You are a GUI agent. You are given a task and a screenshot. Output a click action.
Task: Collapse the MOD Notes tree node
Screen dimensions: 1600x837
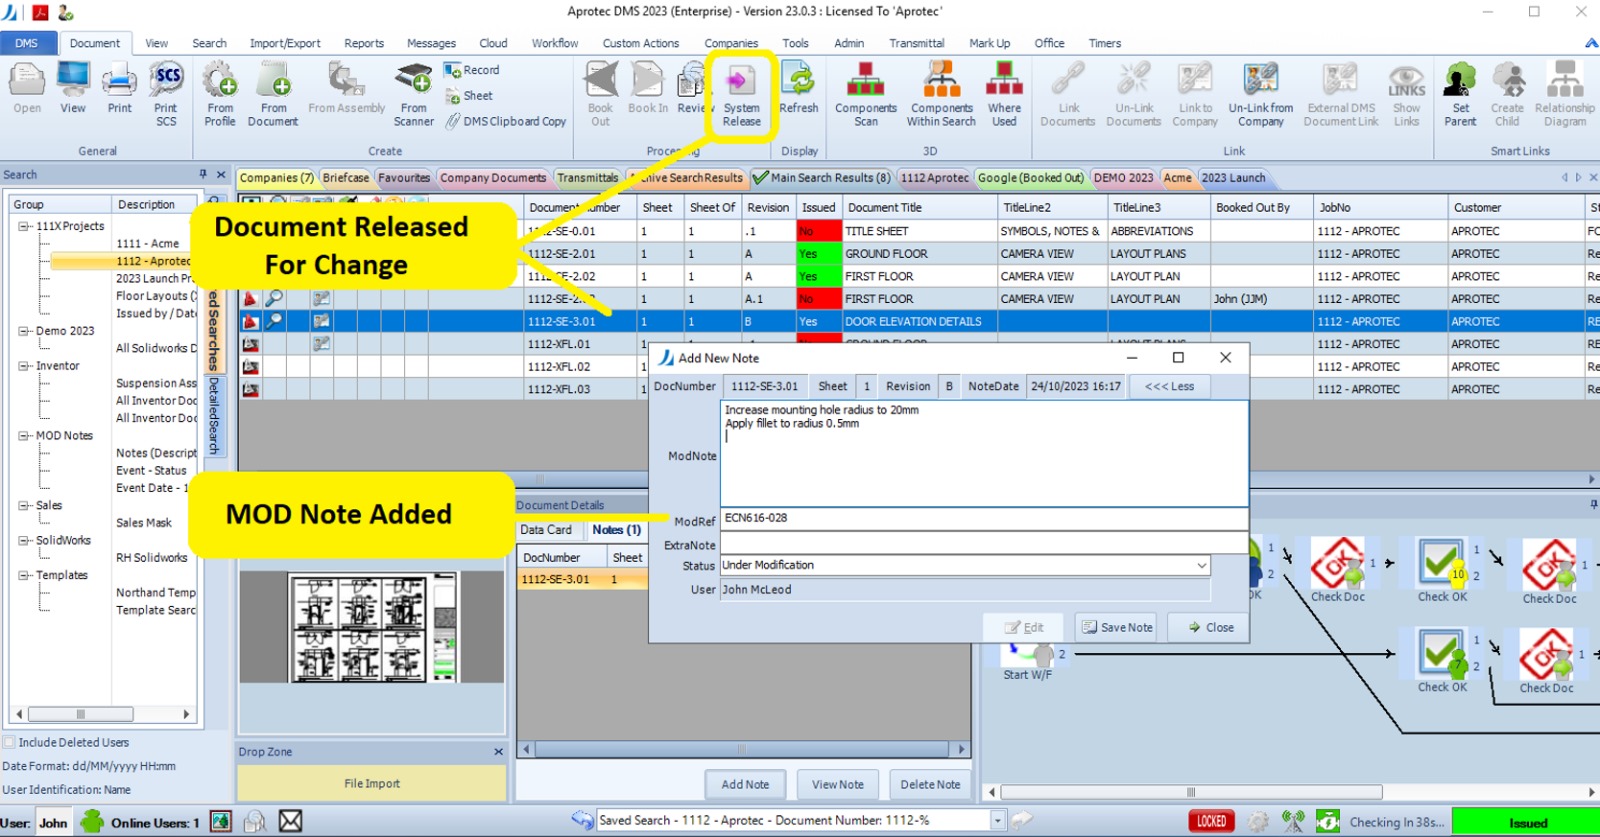[x=23, y=436]
